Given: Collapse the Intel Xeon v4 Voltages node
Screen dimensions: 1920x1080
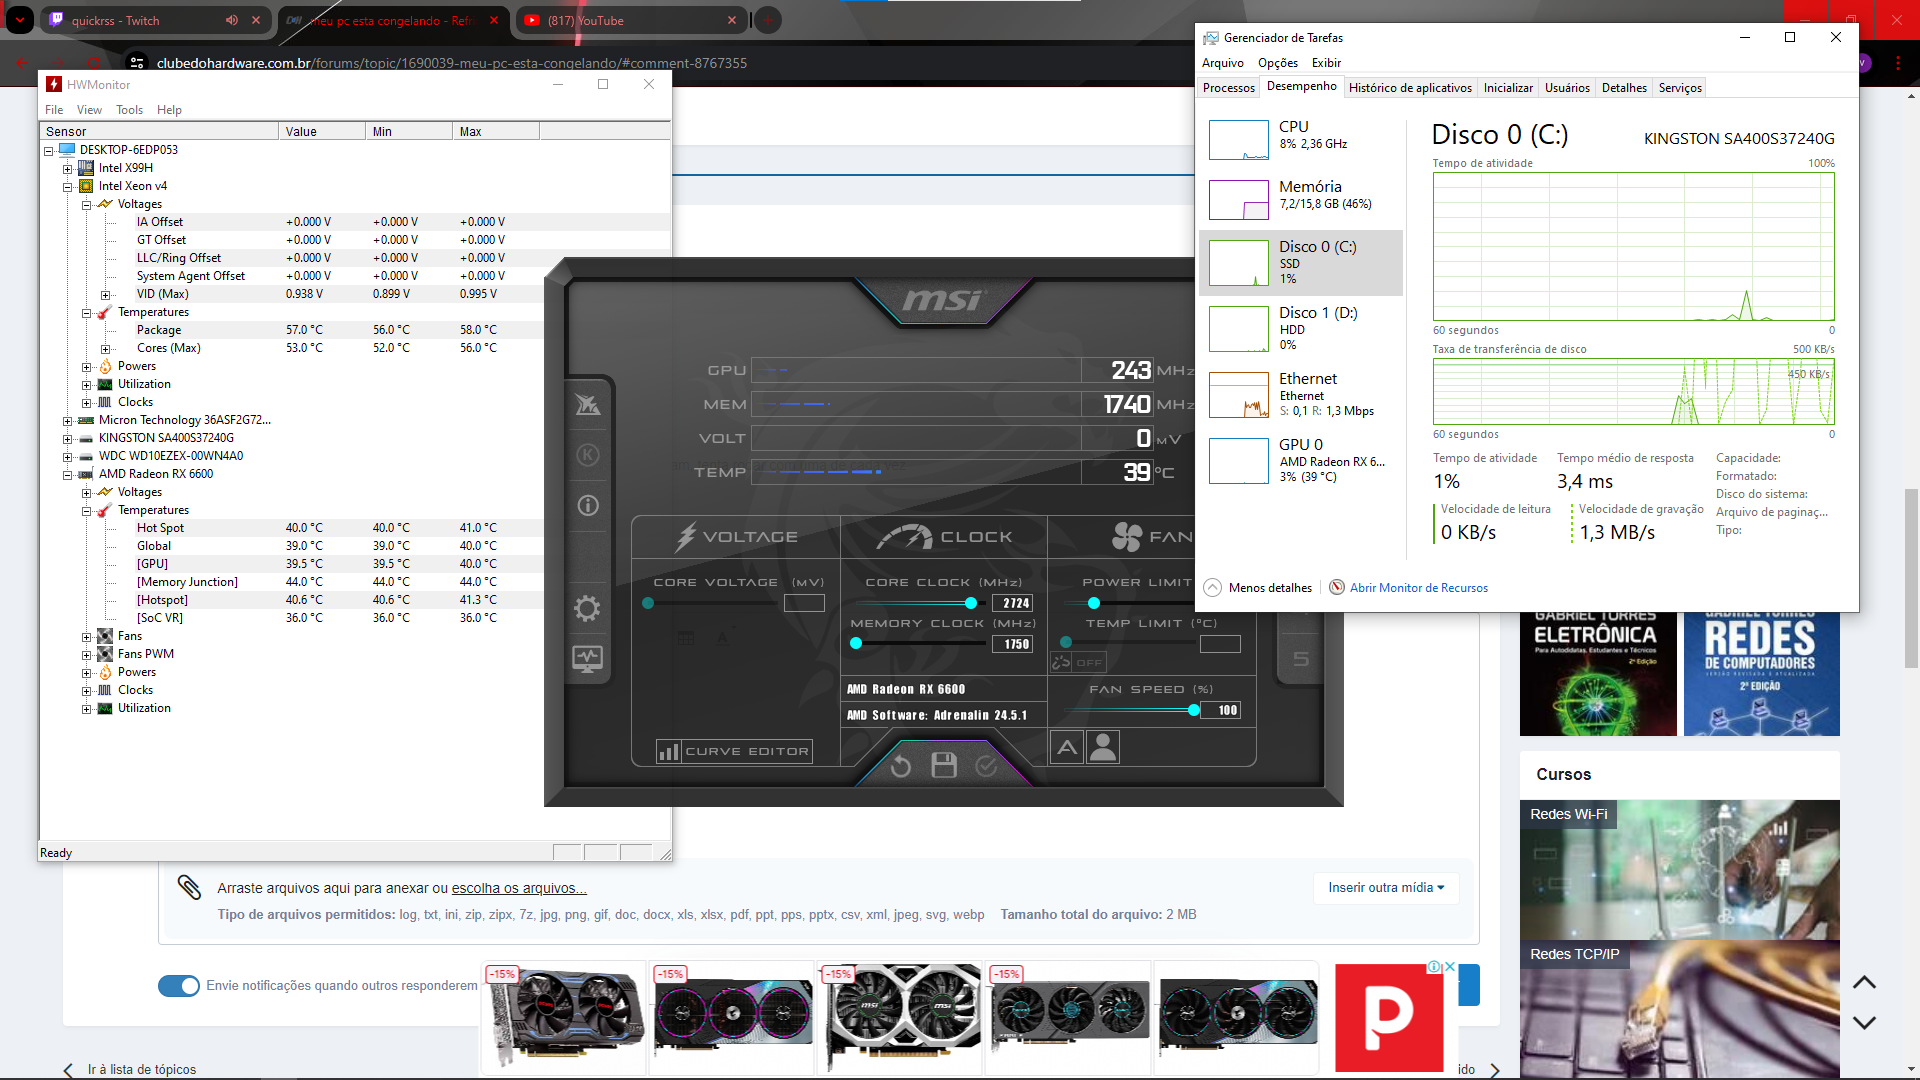Looking at the screenshot, I should point(86,204).
